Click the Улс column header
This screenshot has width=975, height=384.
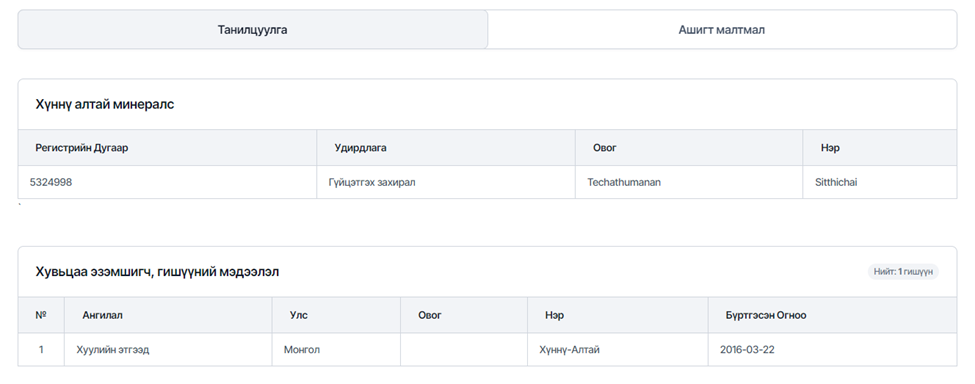coord(336,315)
